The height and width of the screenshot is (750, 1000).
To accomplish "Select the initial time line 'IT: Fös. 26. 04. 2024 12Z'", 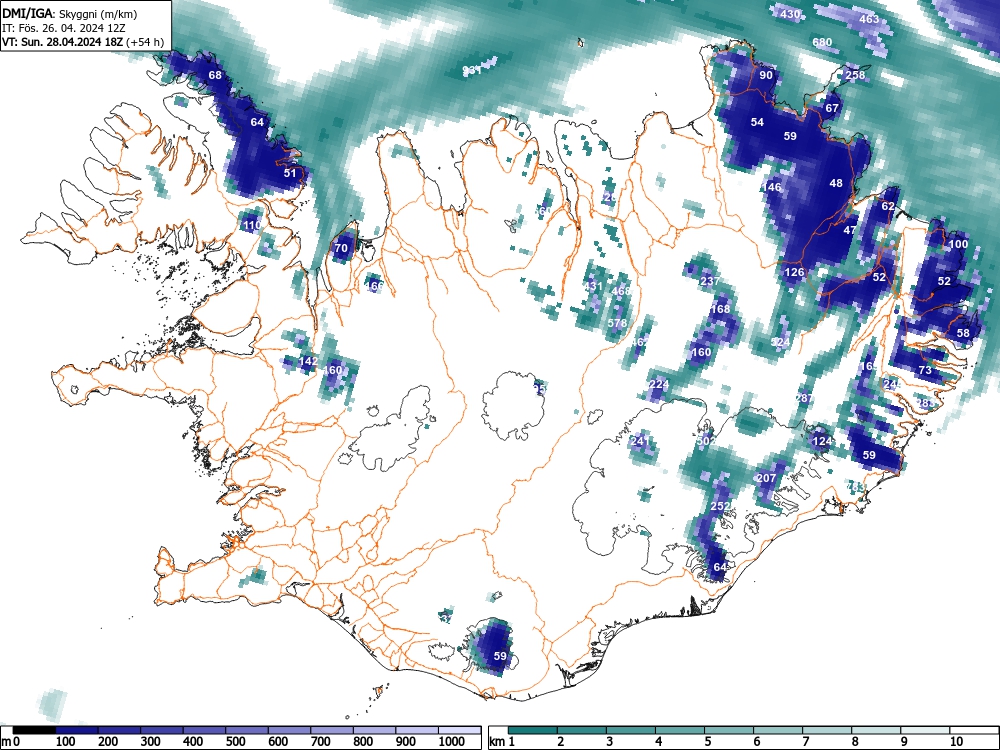I will pos(62,28).
